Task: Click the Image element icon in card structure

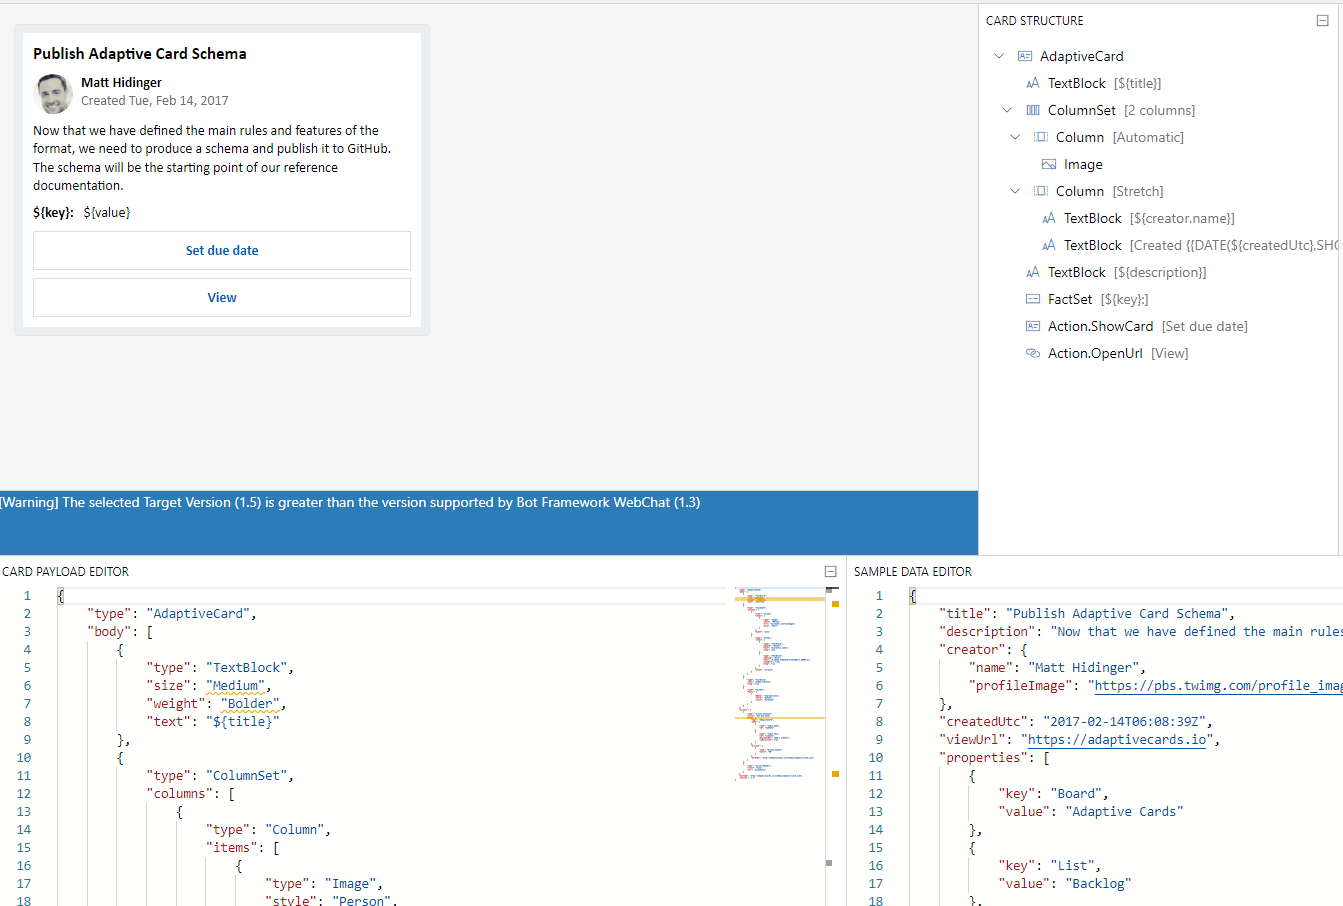Action: click(1049, 165)
